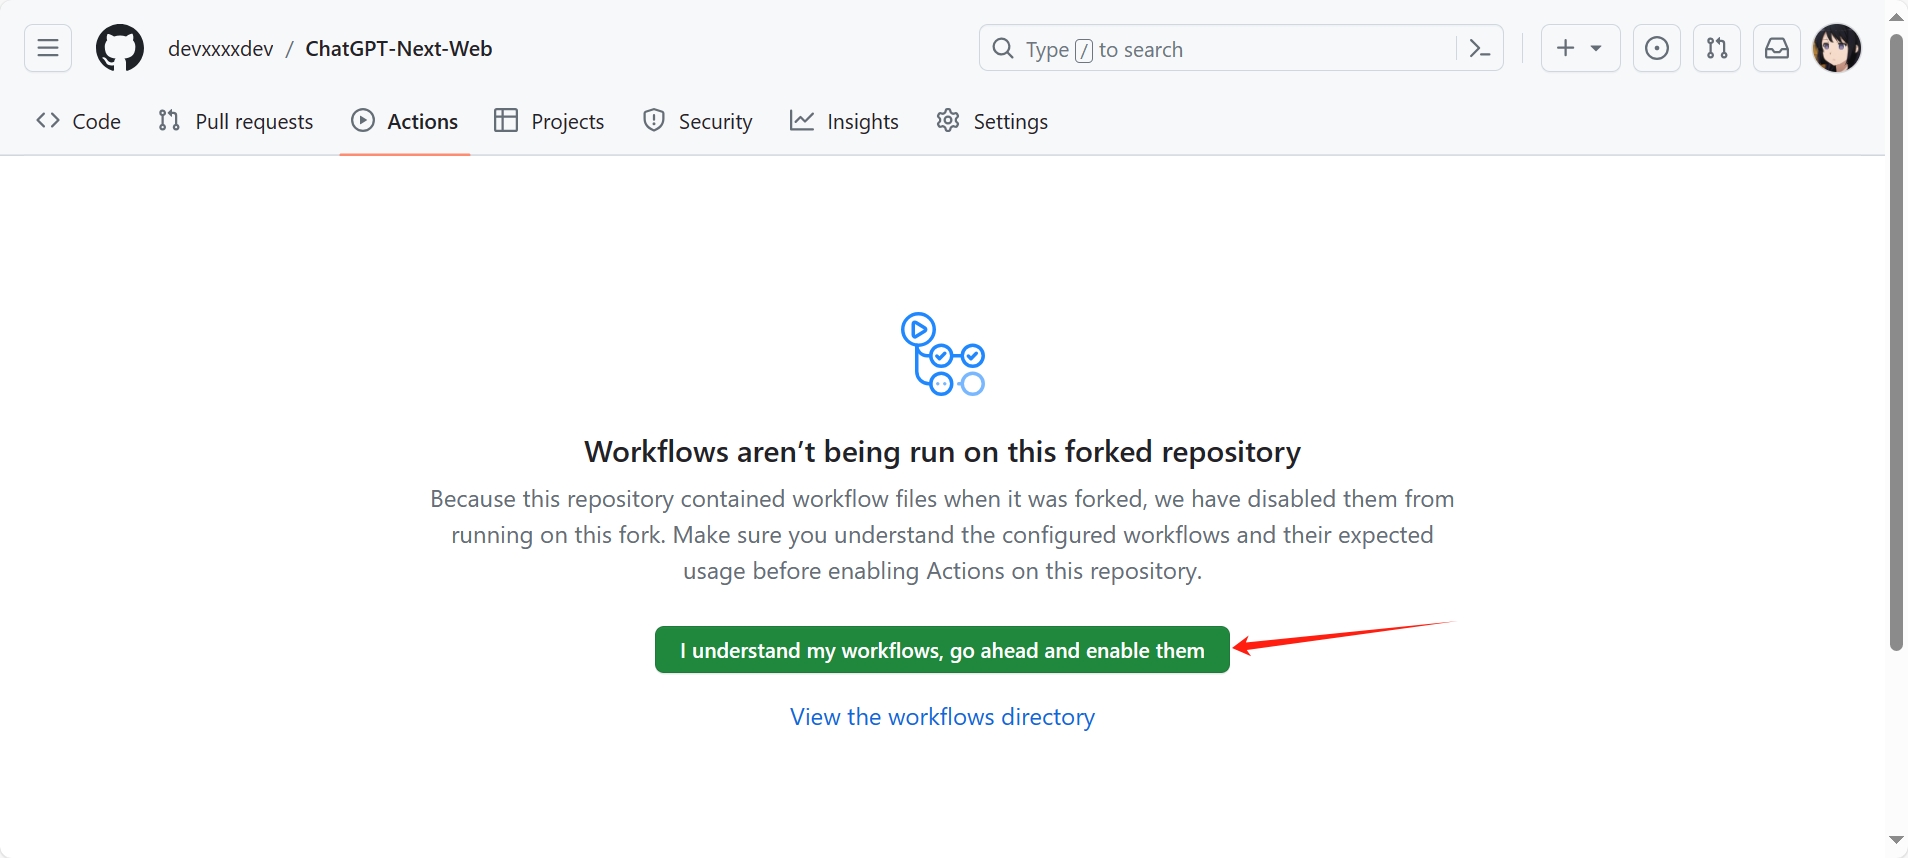The image size is (1908, 858).
Task: Click the scrollbar down arrow
Action: pyautogui.click(x=1896, y=840)
